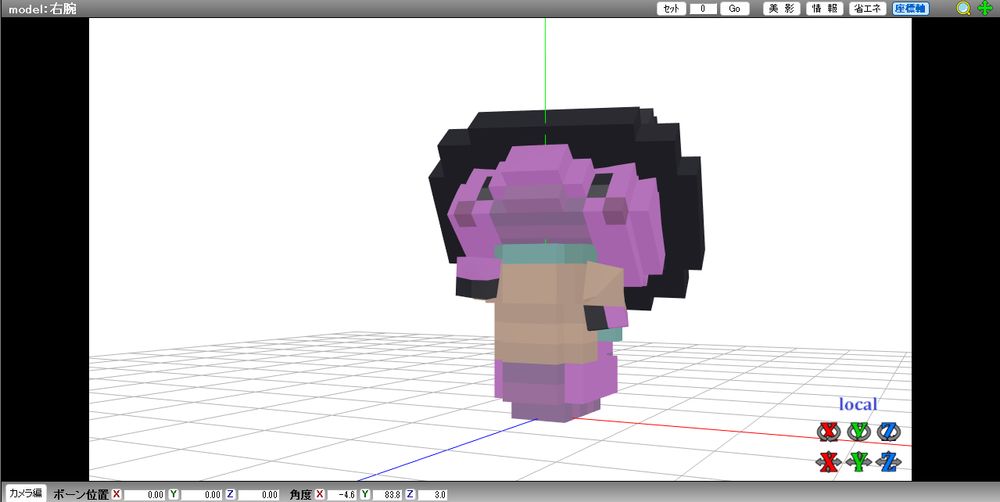Click the red X move icon
This screenshot has width=1000, height=502.
click(x=829, y=461)
